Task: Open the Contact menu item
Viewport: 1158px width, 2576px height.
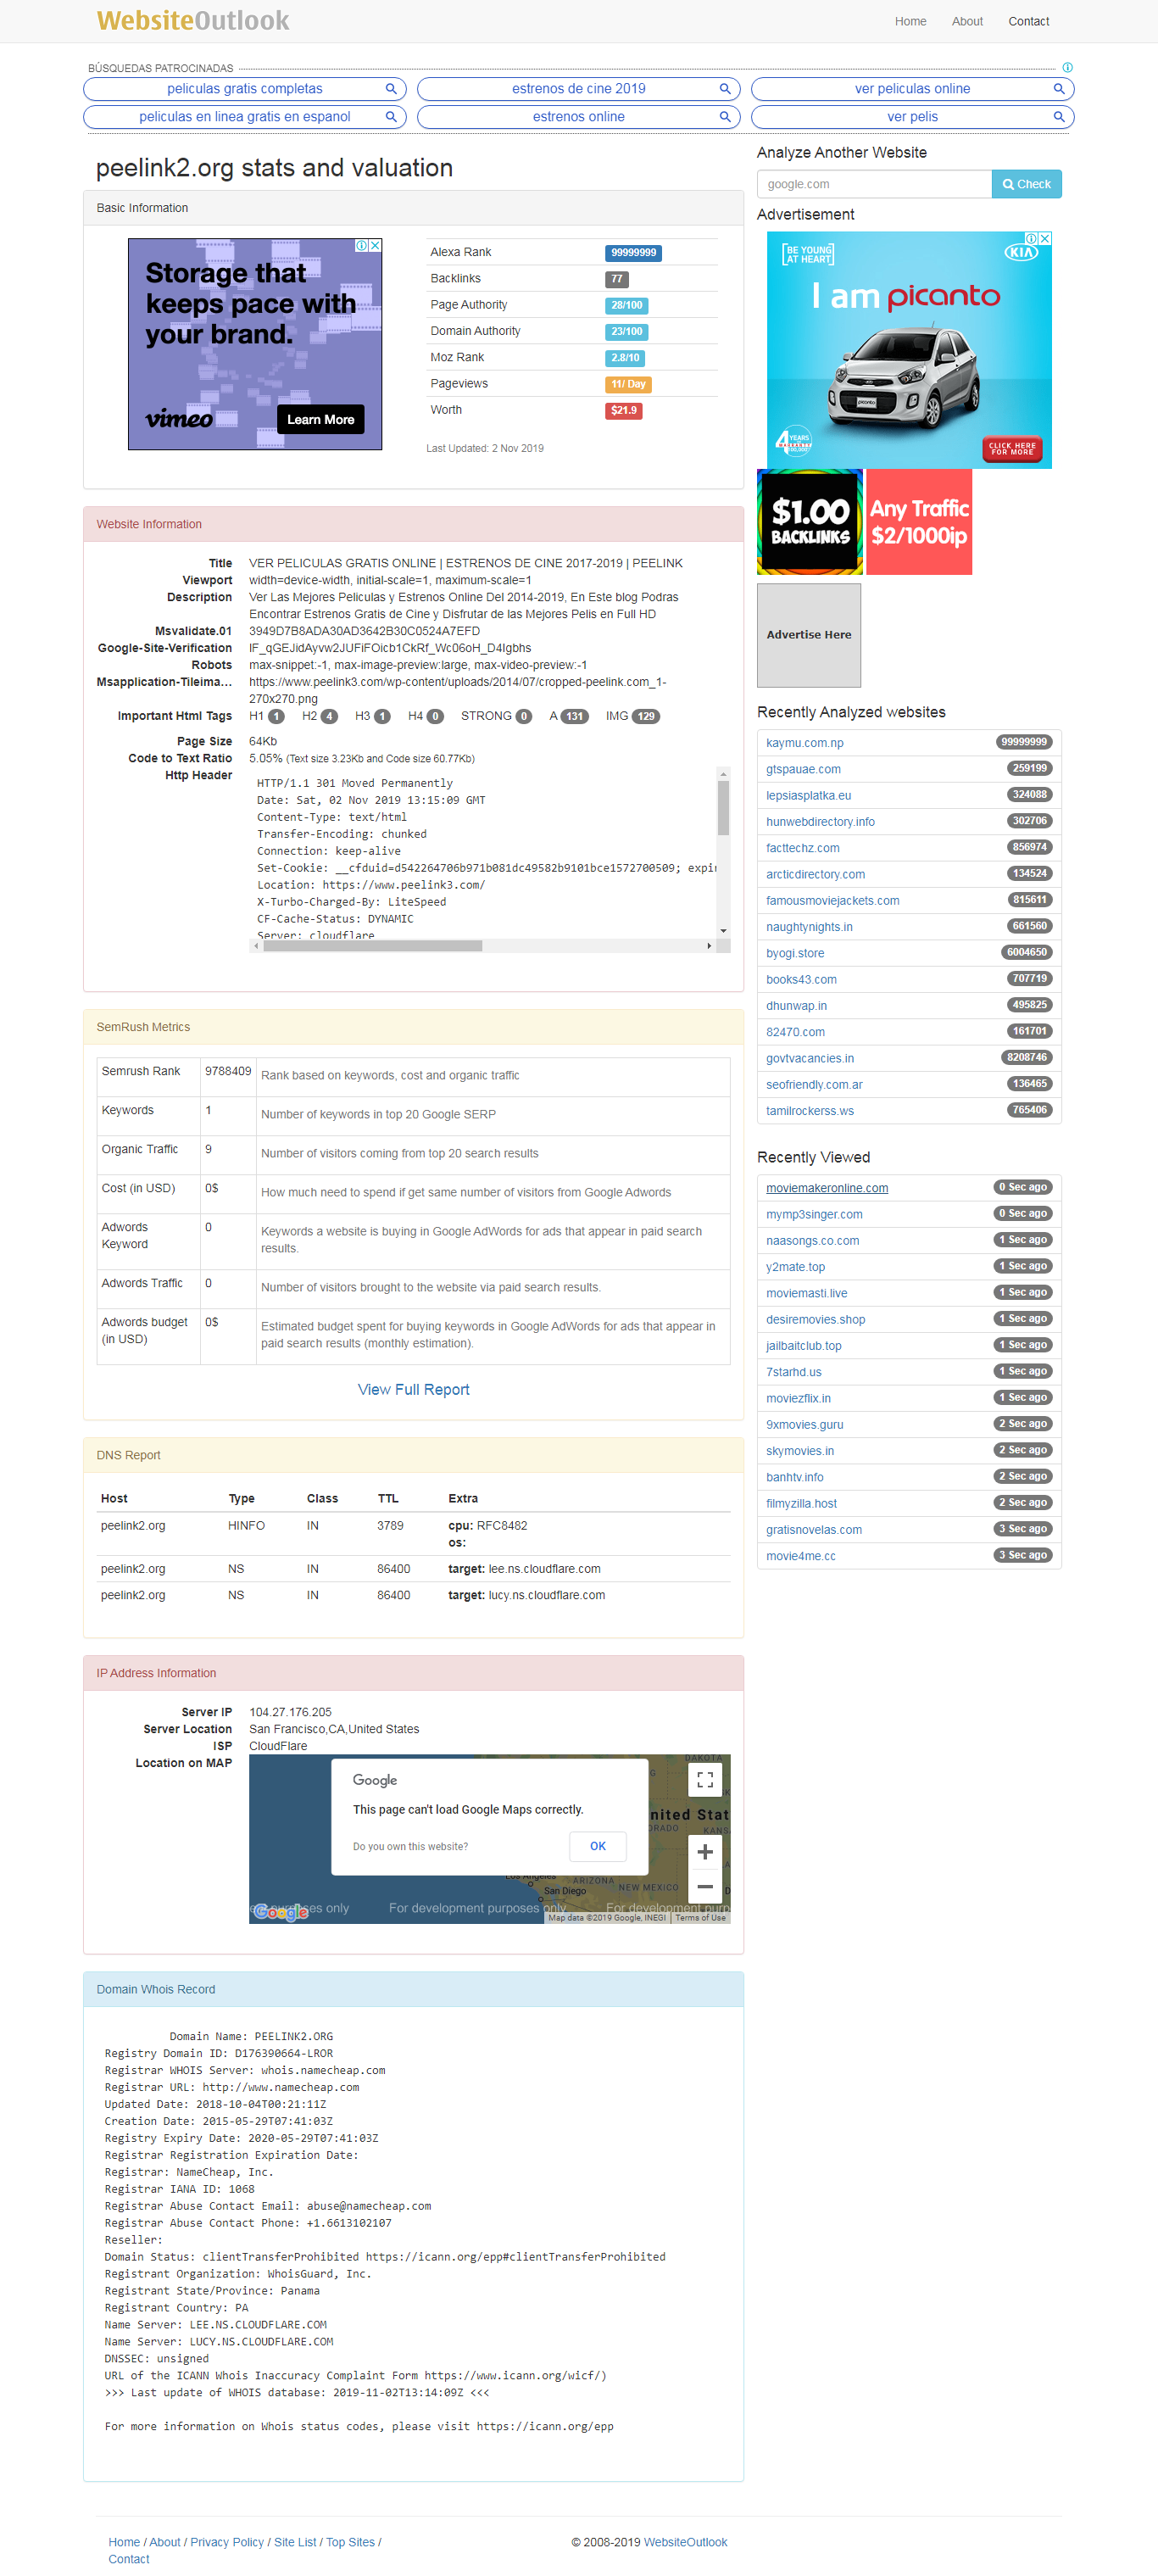Action: pyautogui.click(x=1028, y=21)
